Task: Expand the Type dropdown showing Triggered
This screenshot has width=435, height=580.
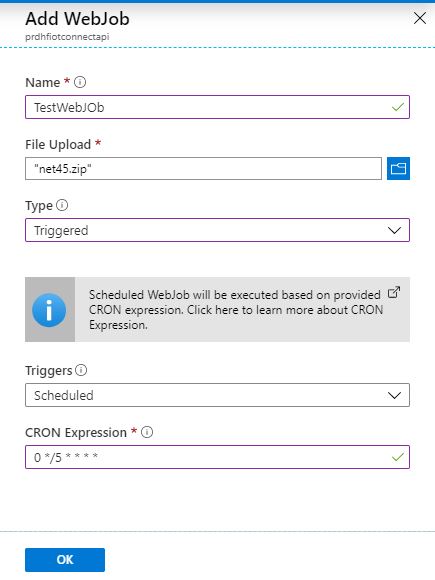Action: coord(218,230)
